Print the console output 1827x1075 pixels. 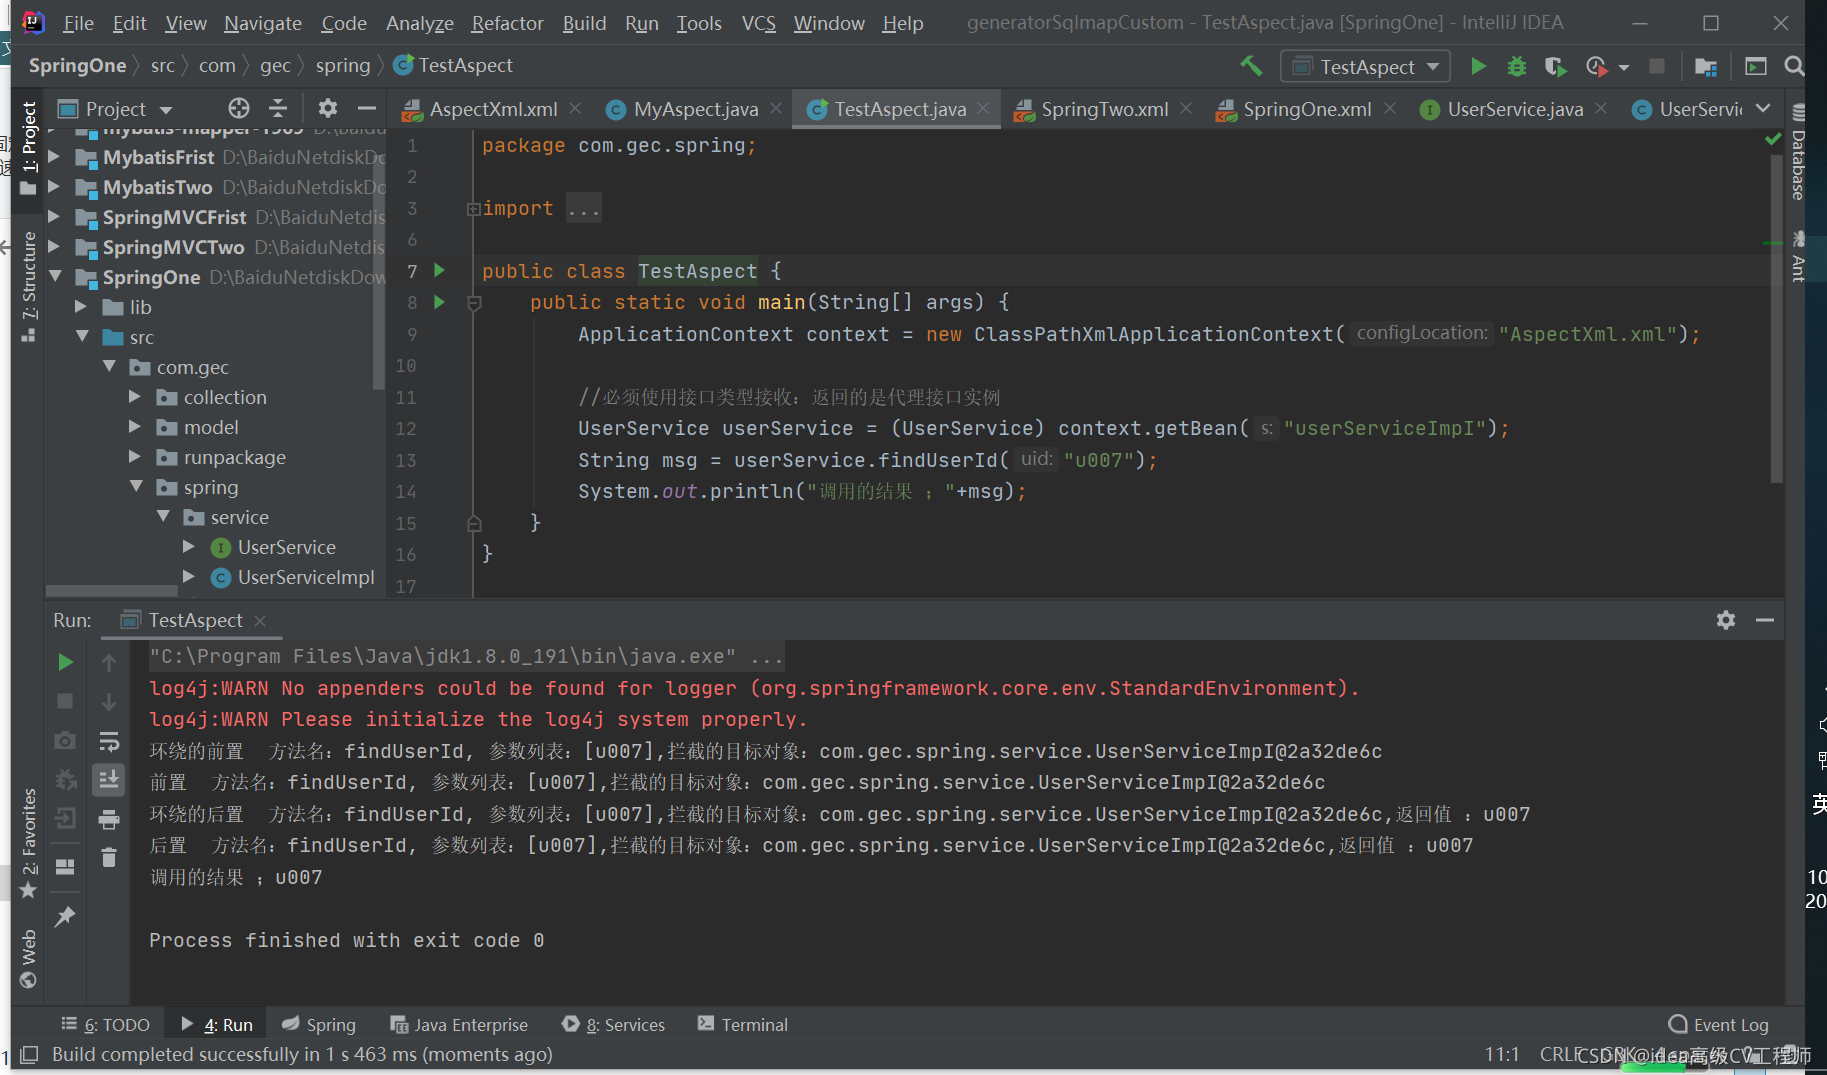click(109, 820)
